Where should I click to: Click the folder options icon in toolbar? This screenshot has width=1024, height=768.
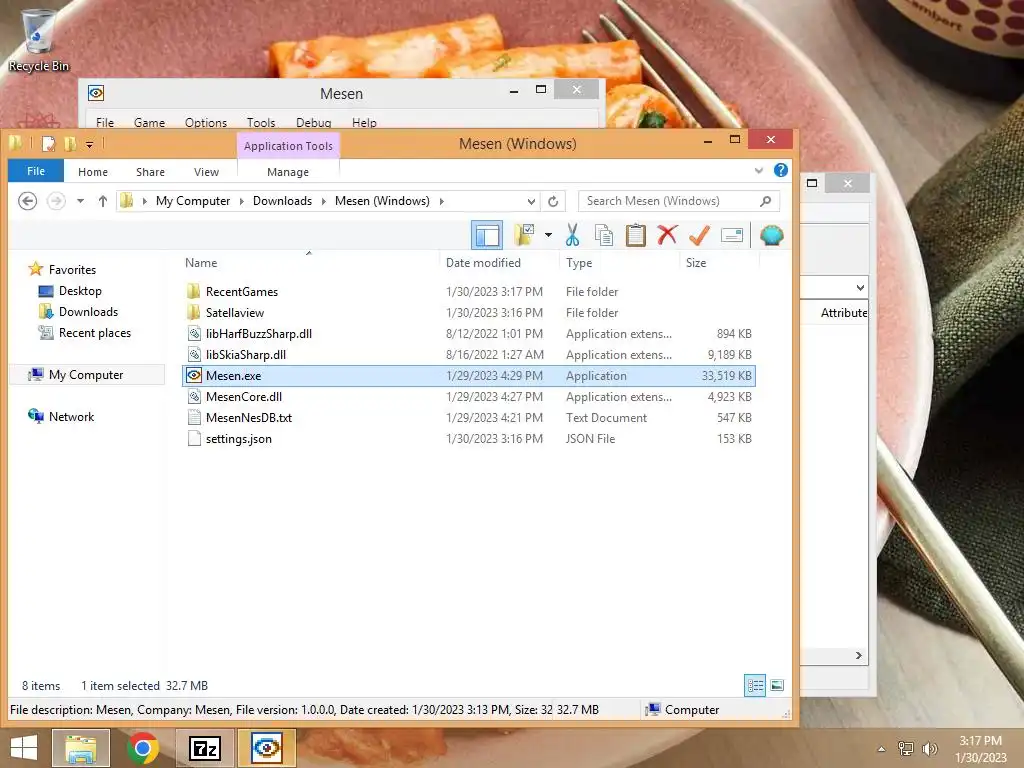[x=524, y=235]
